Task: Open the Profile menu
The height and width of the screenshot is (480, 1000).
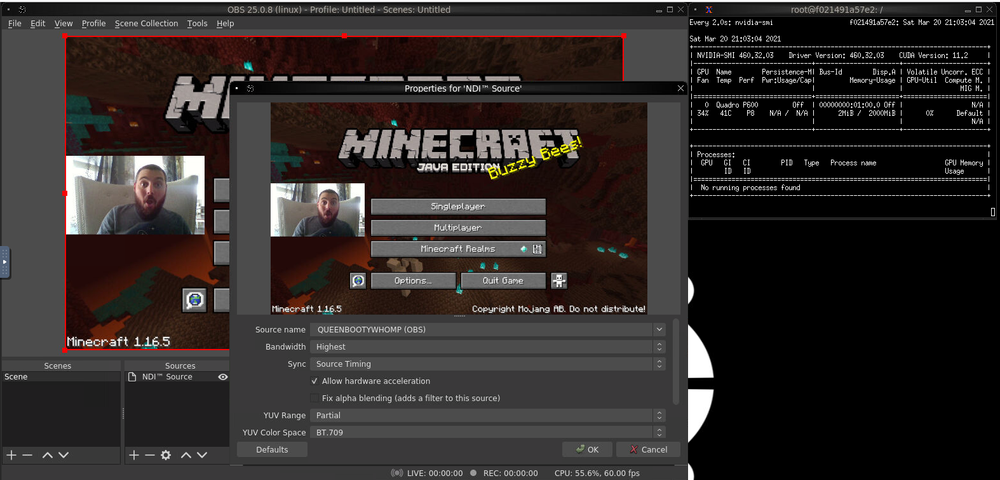Action: coord(94,23)
